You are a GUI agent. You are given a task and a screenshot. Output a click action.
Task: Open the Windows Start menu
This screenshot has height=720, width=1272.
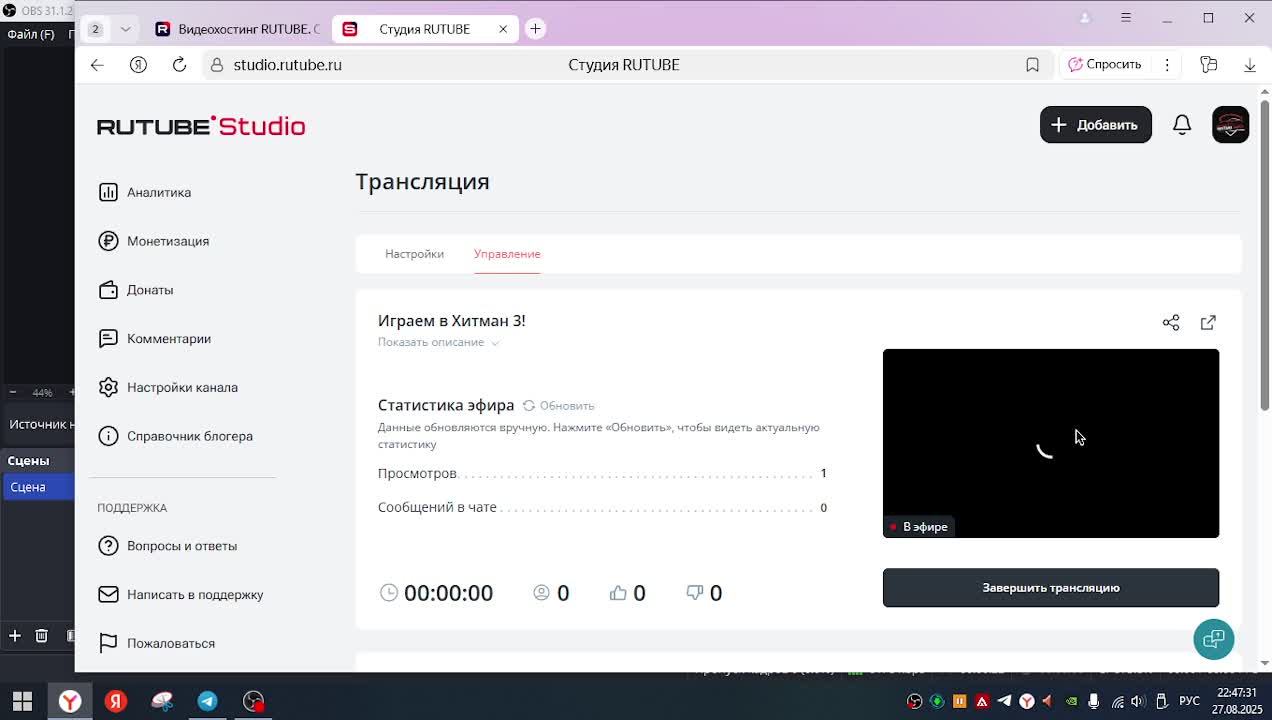22,701
